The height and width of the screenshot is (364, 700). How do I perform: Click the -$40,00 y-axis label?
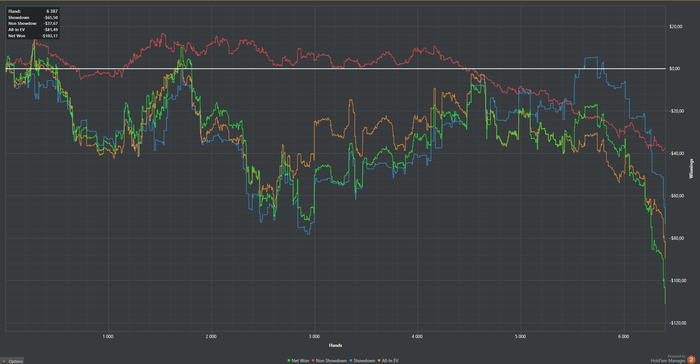click(x=676, y=154)
